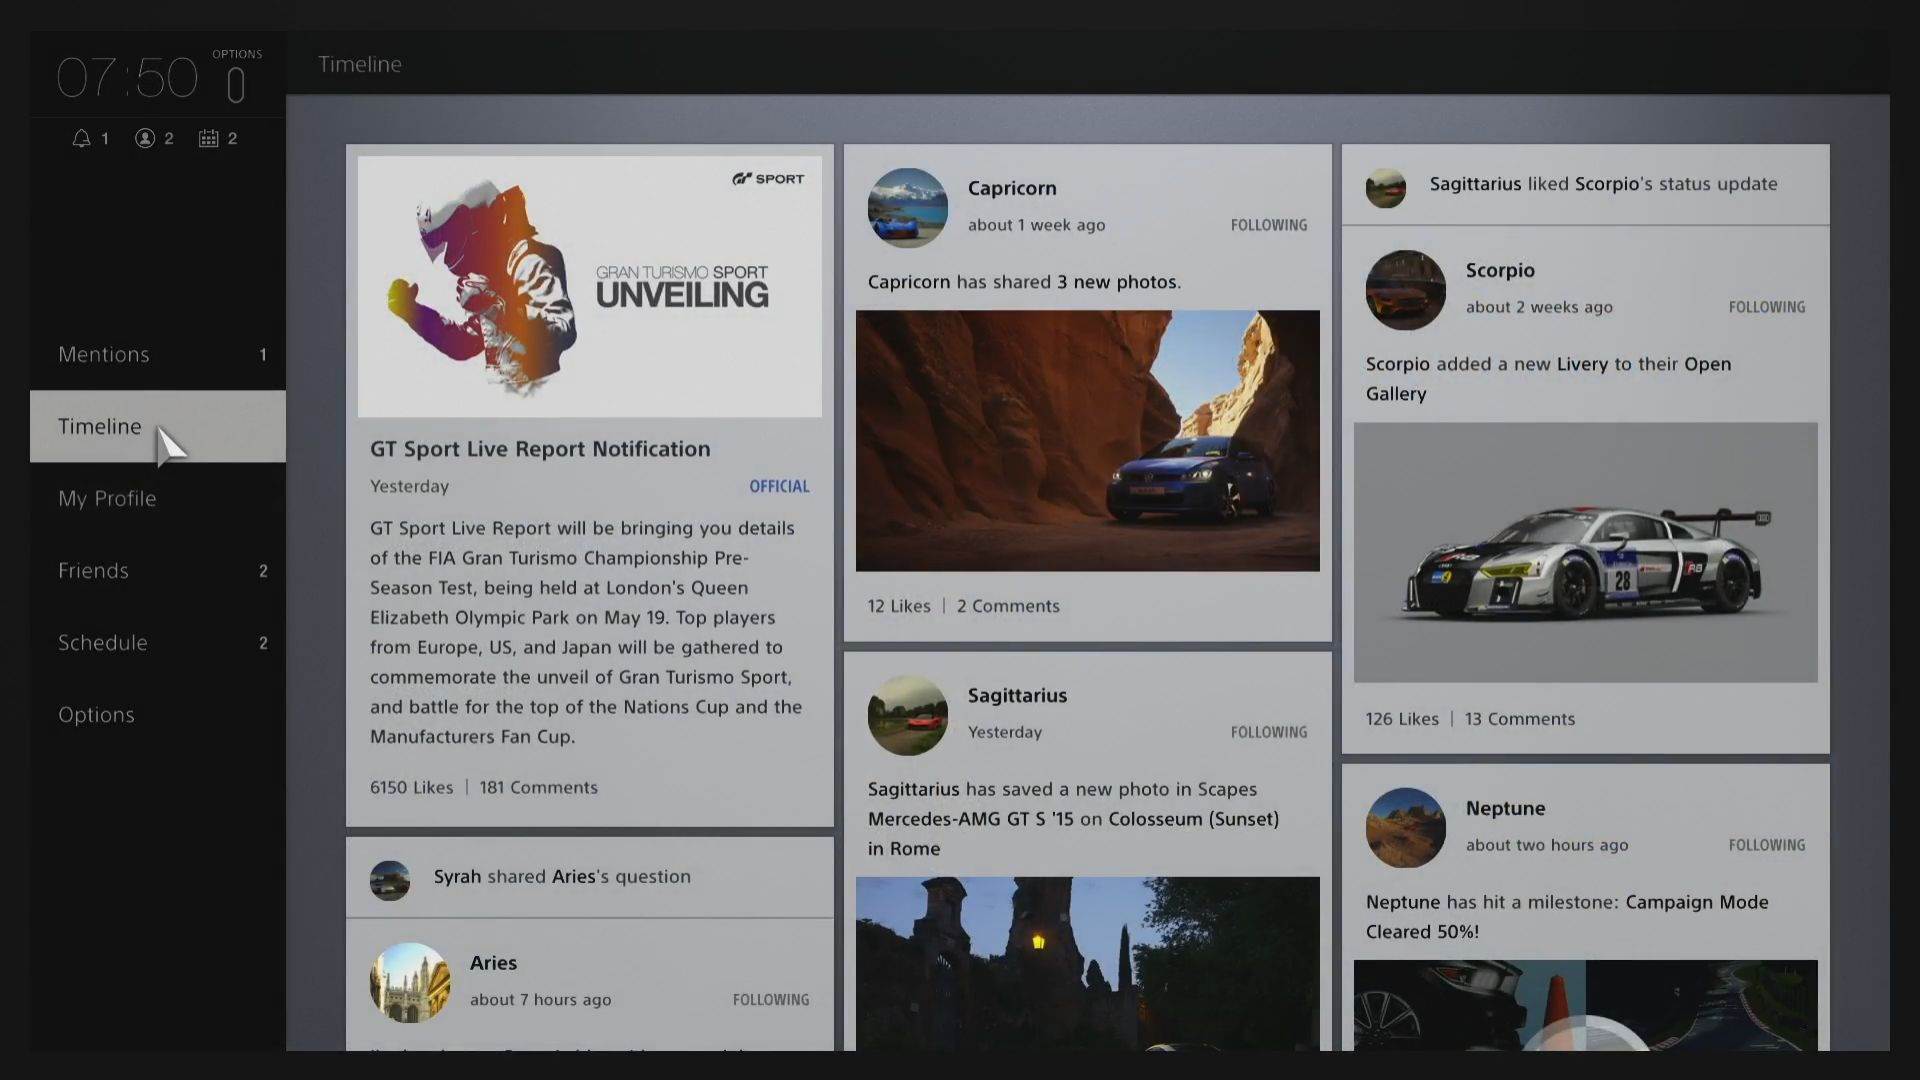The image size is (1920, 1080).
Task: Open Scorpio's profile avatar
Action: [1405, 290]
